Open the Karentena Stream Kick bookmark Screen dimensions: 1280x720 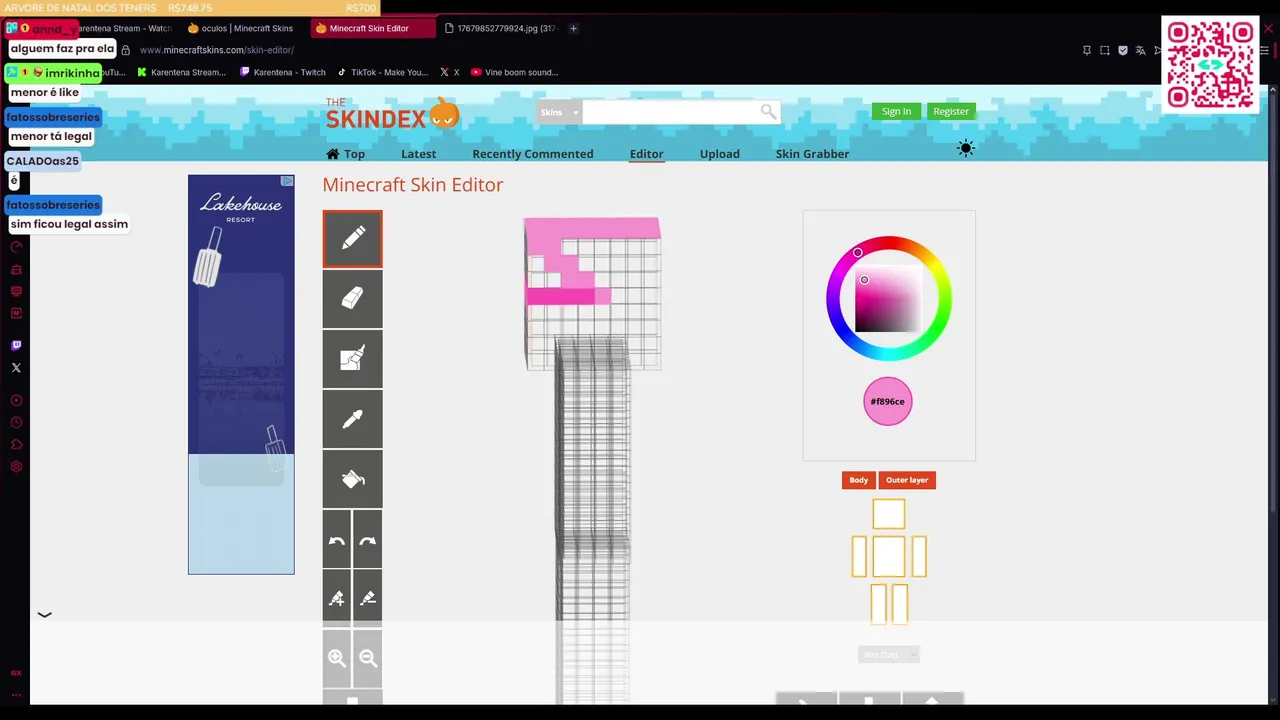tap(181, 72)
